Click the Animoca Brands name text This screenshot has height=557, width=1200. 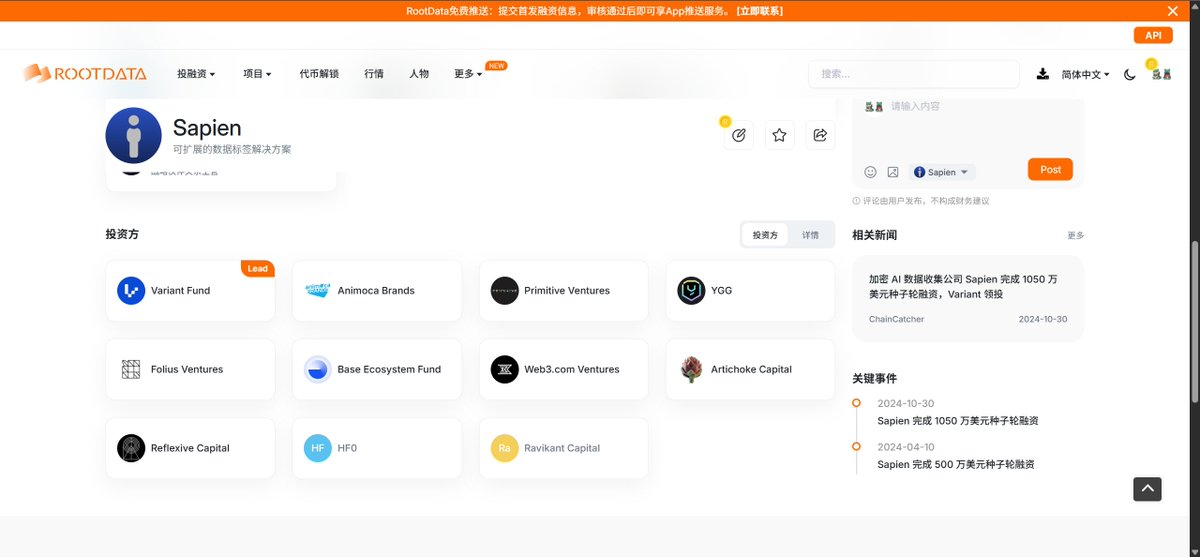click(376, 291)
